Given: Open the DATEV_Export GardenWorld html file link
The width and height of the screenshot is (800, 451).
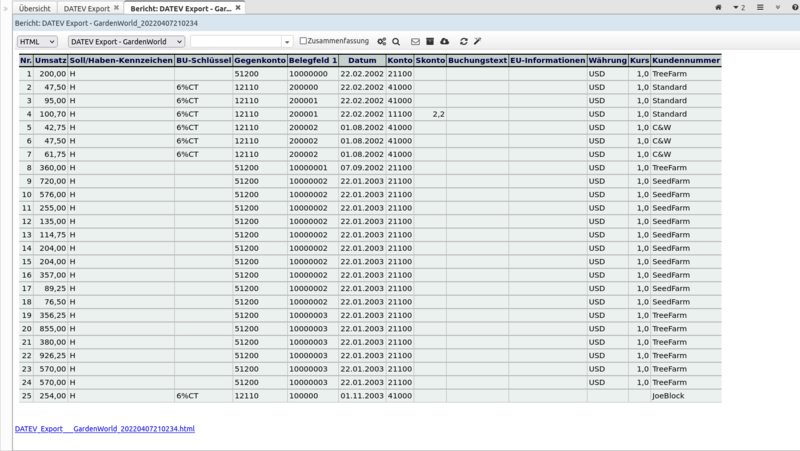Looking at the screenshot, I should click(x=105, y=429).
